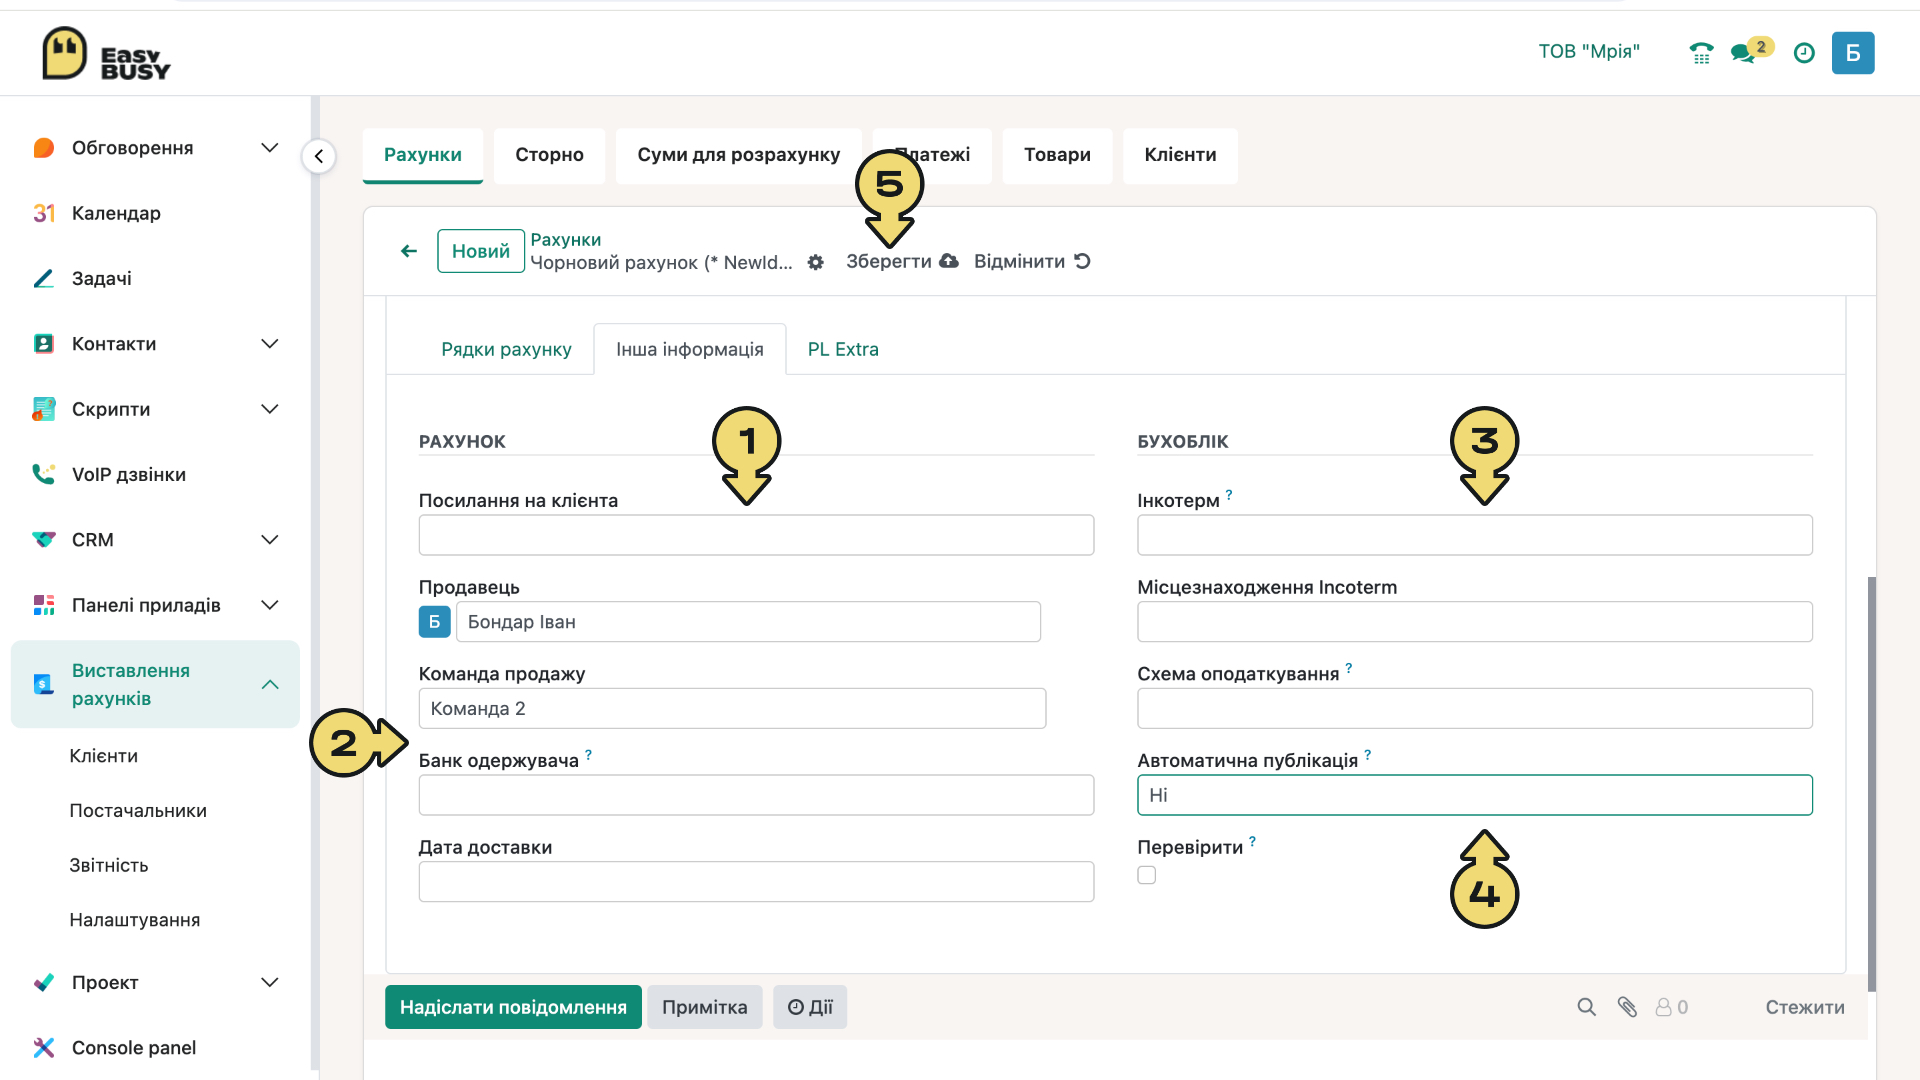Click the Console panel tools icon

[x=44, y=1047]
